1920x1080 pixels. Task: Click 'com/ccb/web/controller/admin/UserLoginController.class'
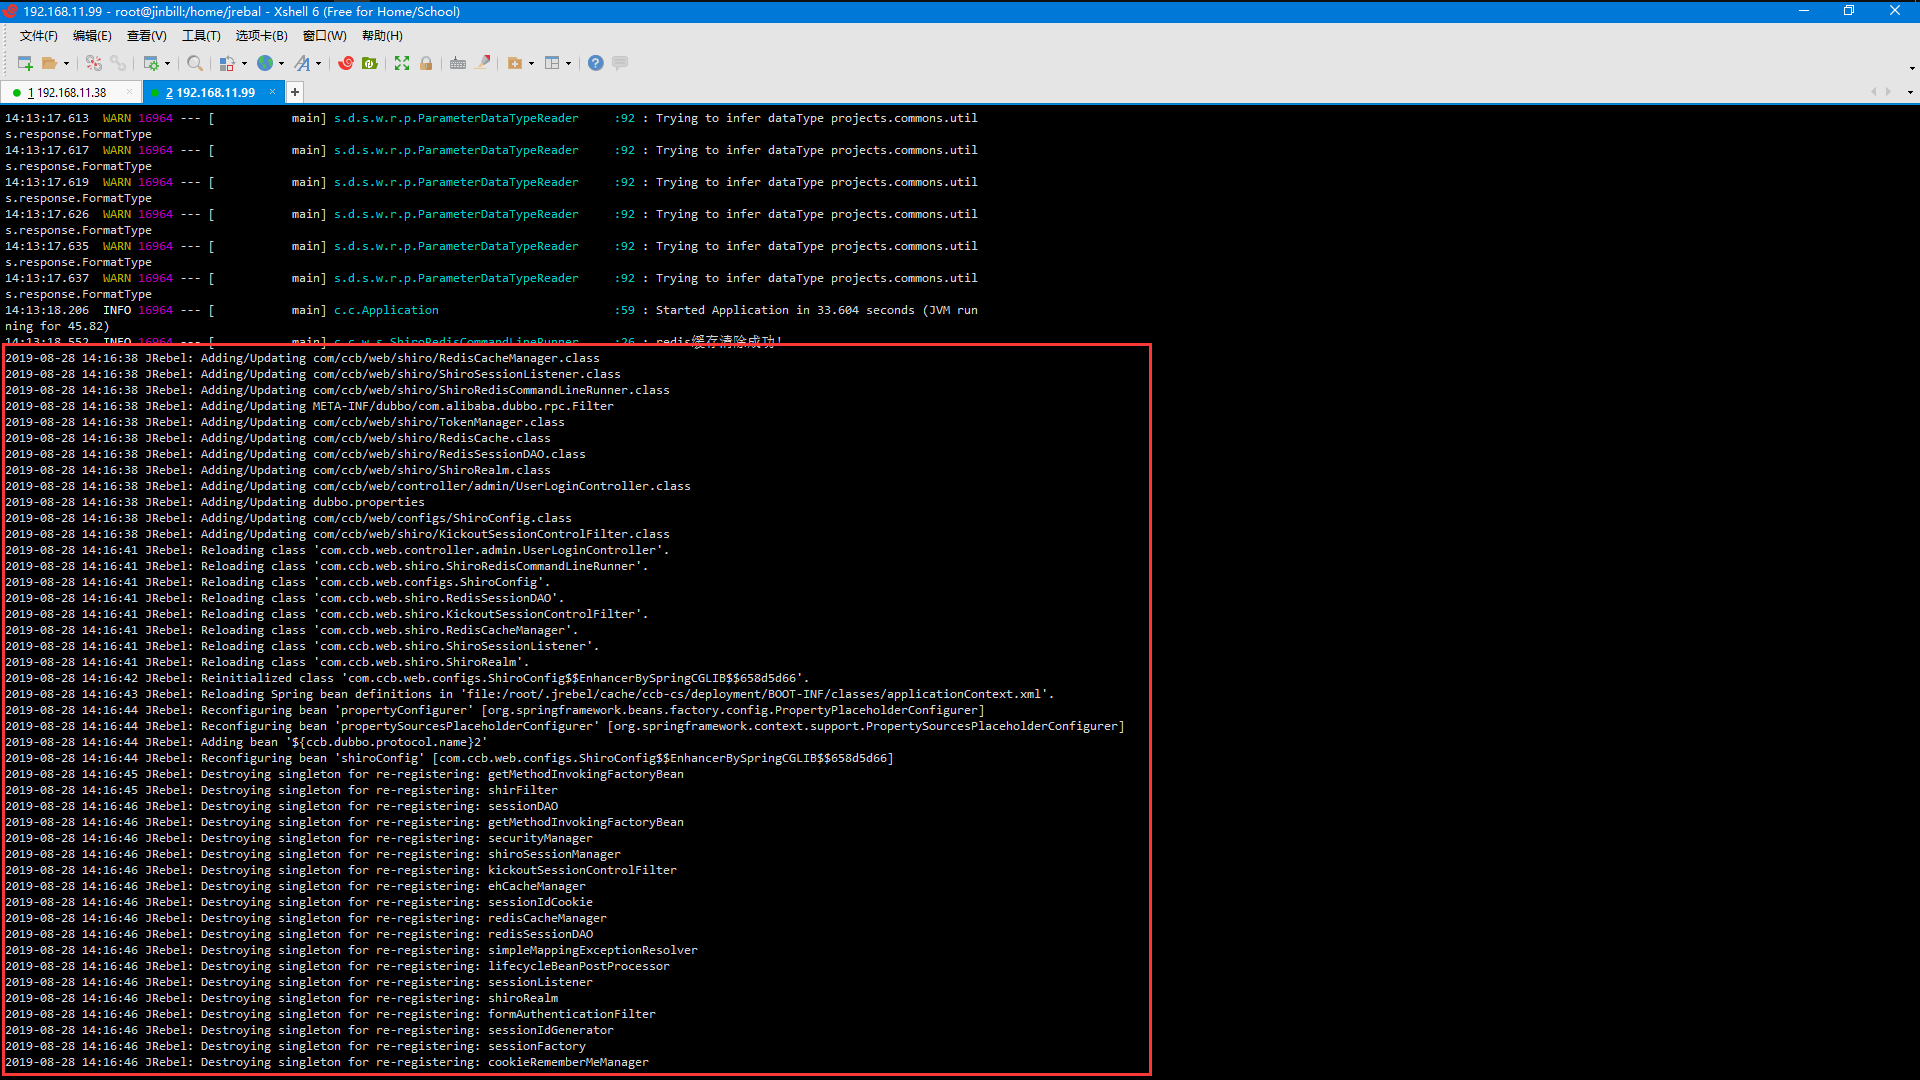(x=502, y=486)
